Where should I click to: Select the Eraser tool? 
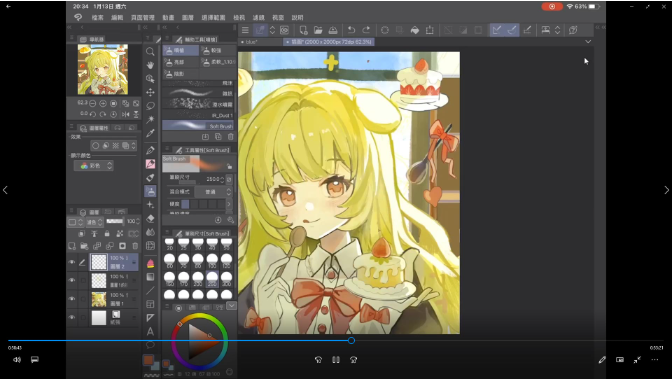(150, 219)
